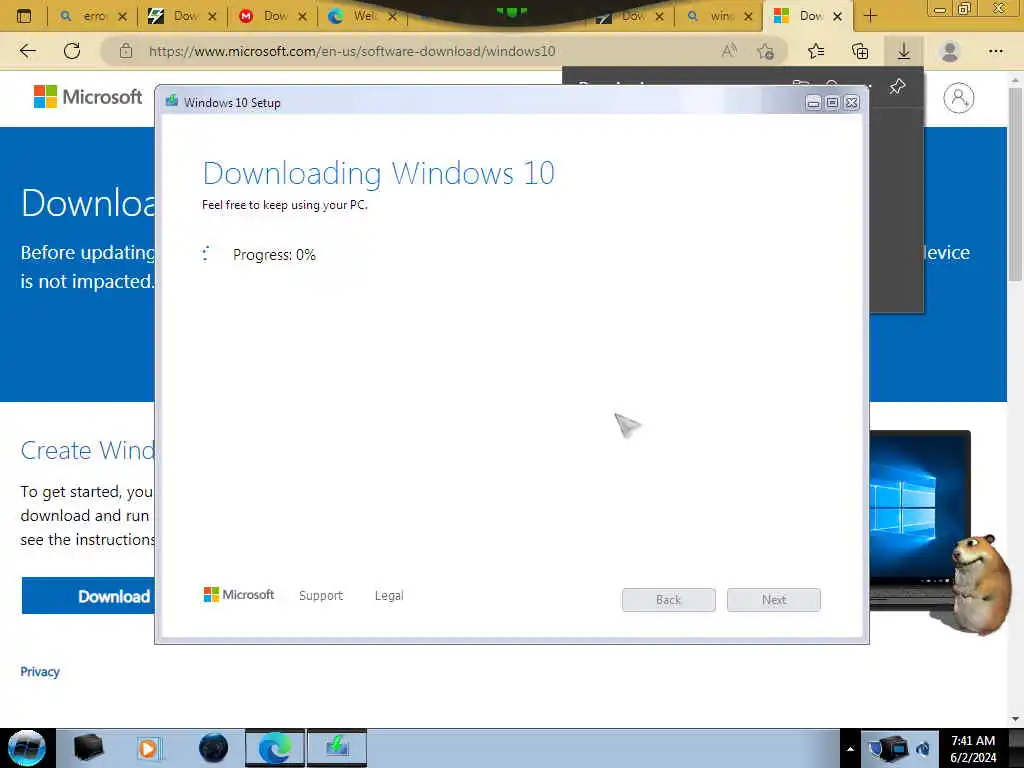Image resolution: width=1024 pixels, height=768 pixels.
Task: Open the Privacy link on the webpage
Action: 40,671
